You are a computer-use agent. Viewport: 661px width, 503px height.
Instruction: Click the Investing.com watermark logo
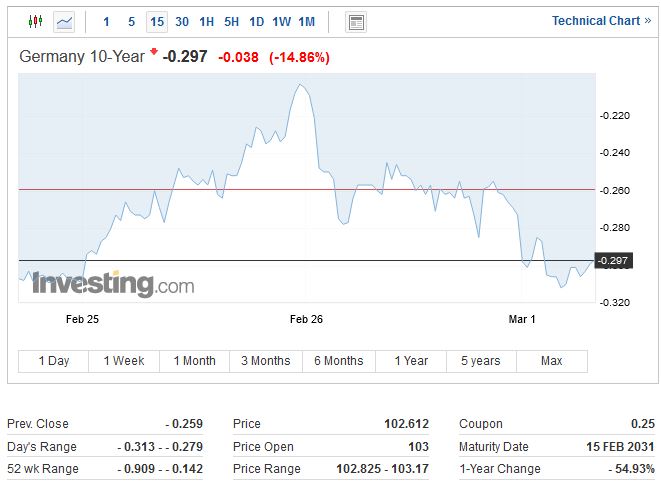[x=113, y=284]
